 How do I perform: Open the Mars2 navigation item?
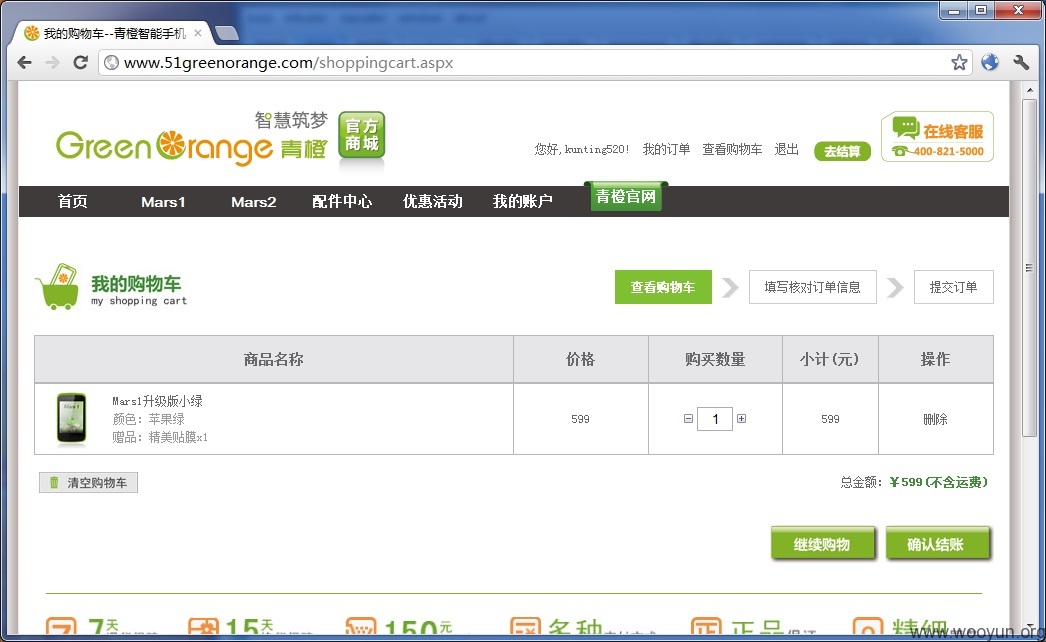(x=253, y=202)
